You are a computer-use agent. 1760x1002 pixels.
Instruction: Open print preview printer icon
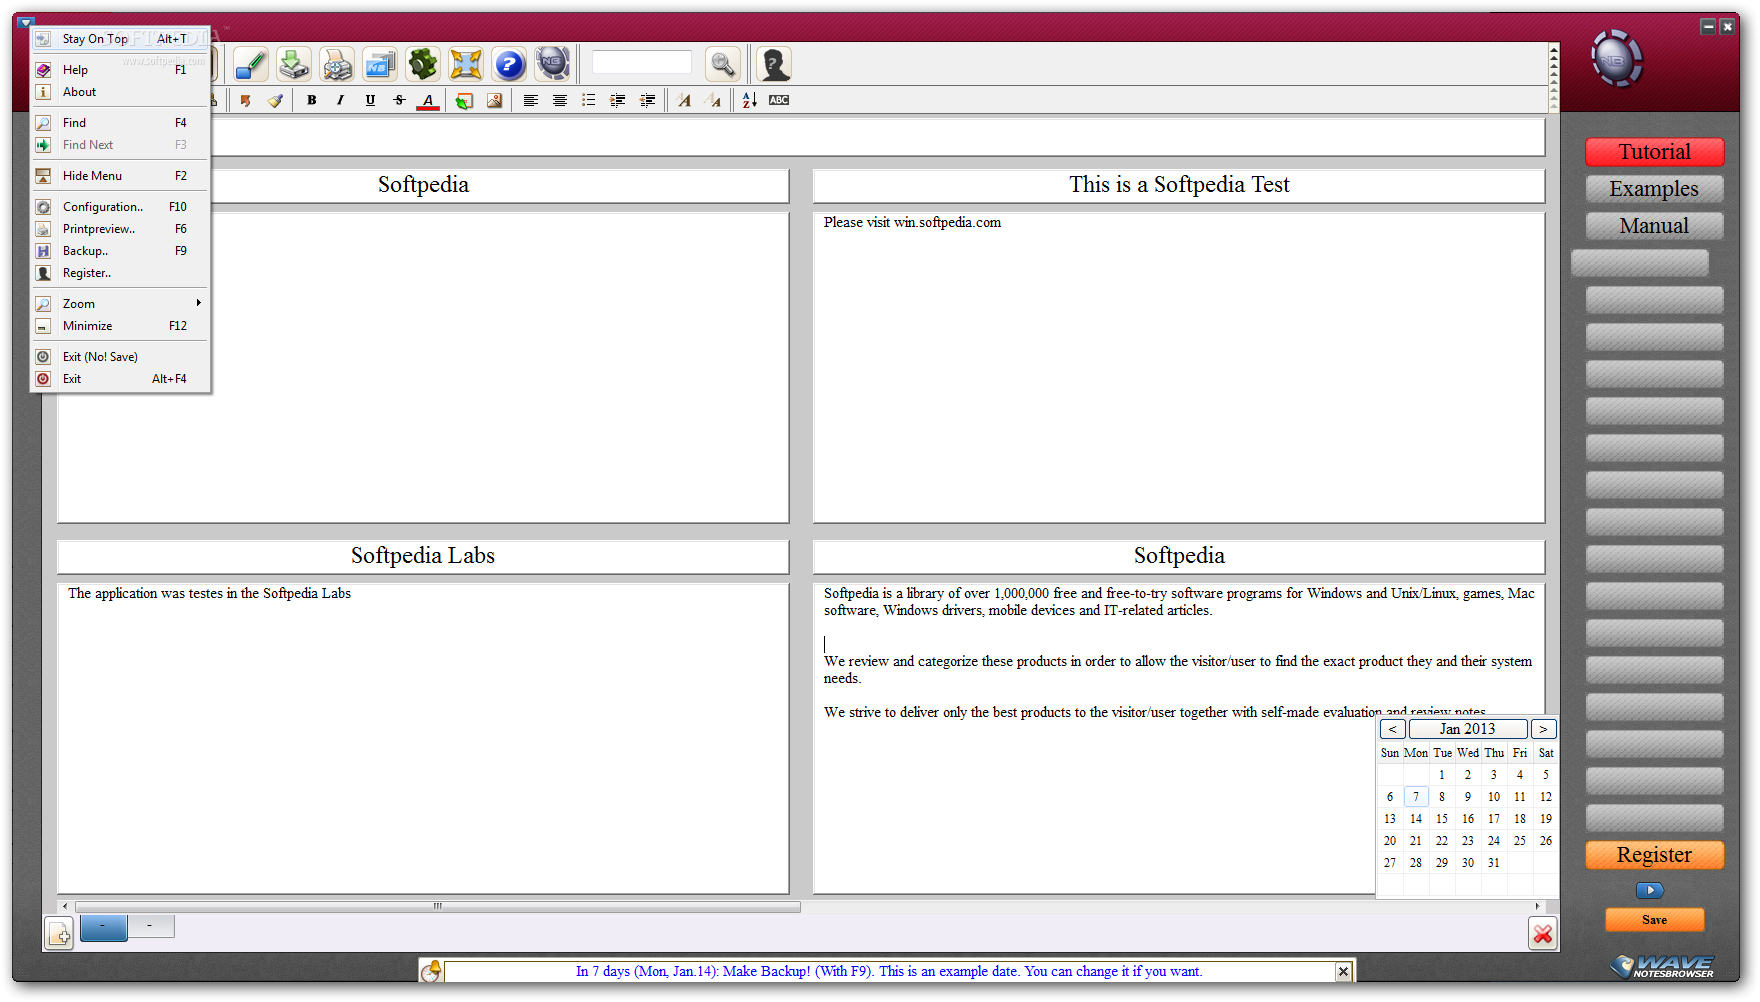(337, 65)
